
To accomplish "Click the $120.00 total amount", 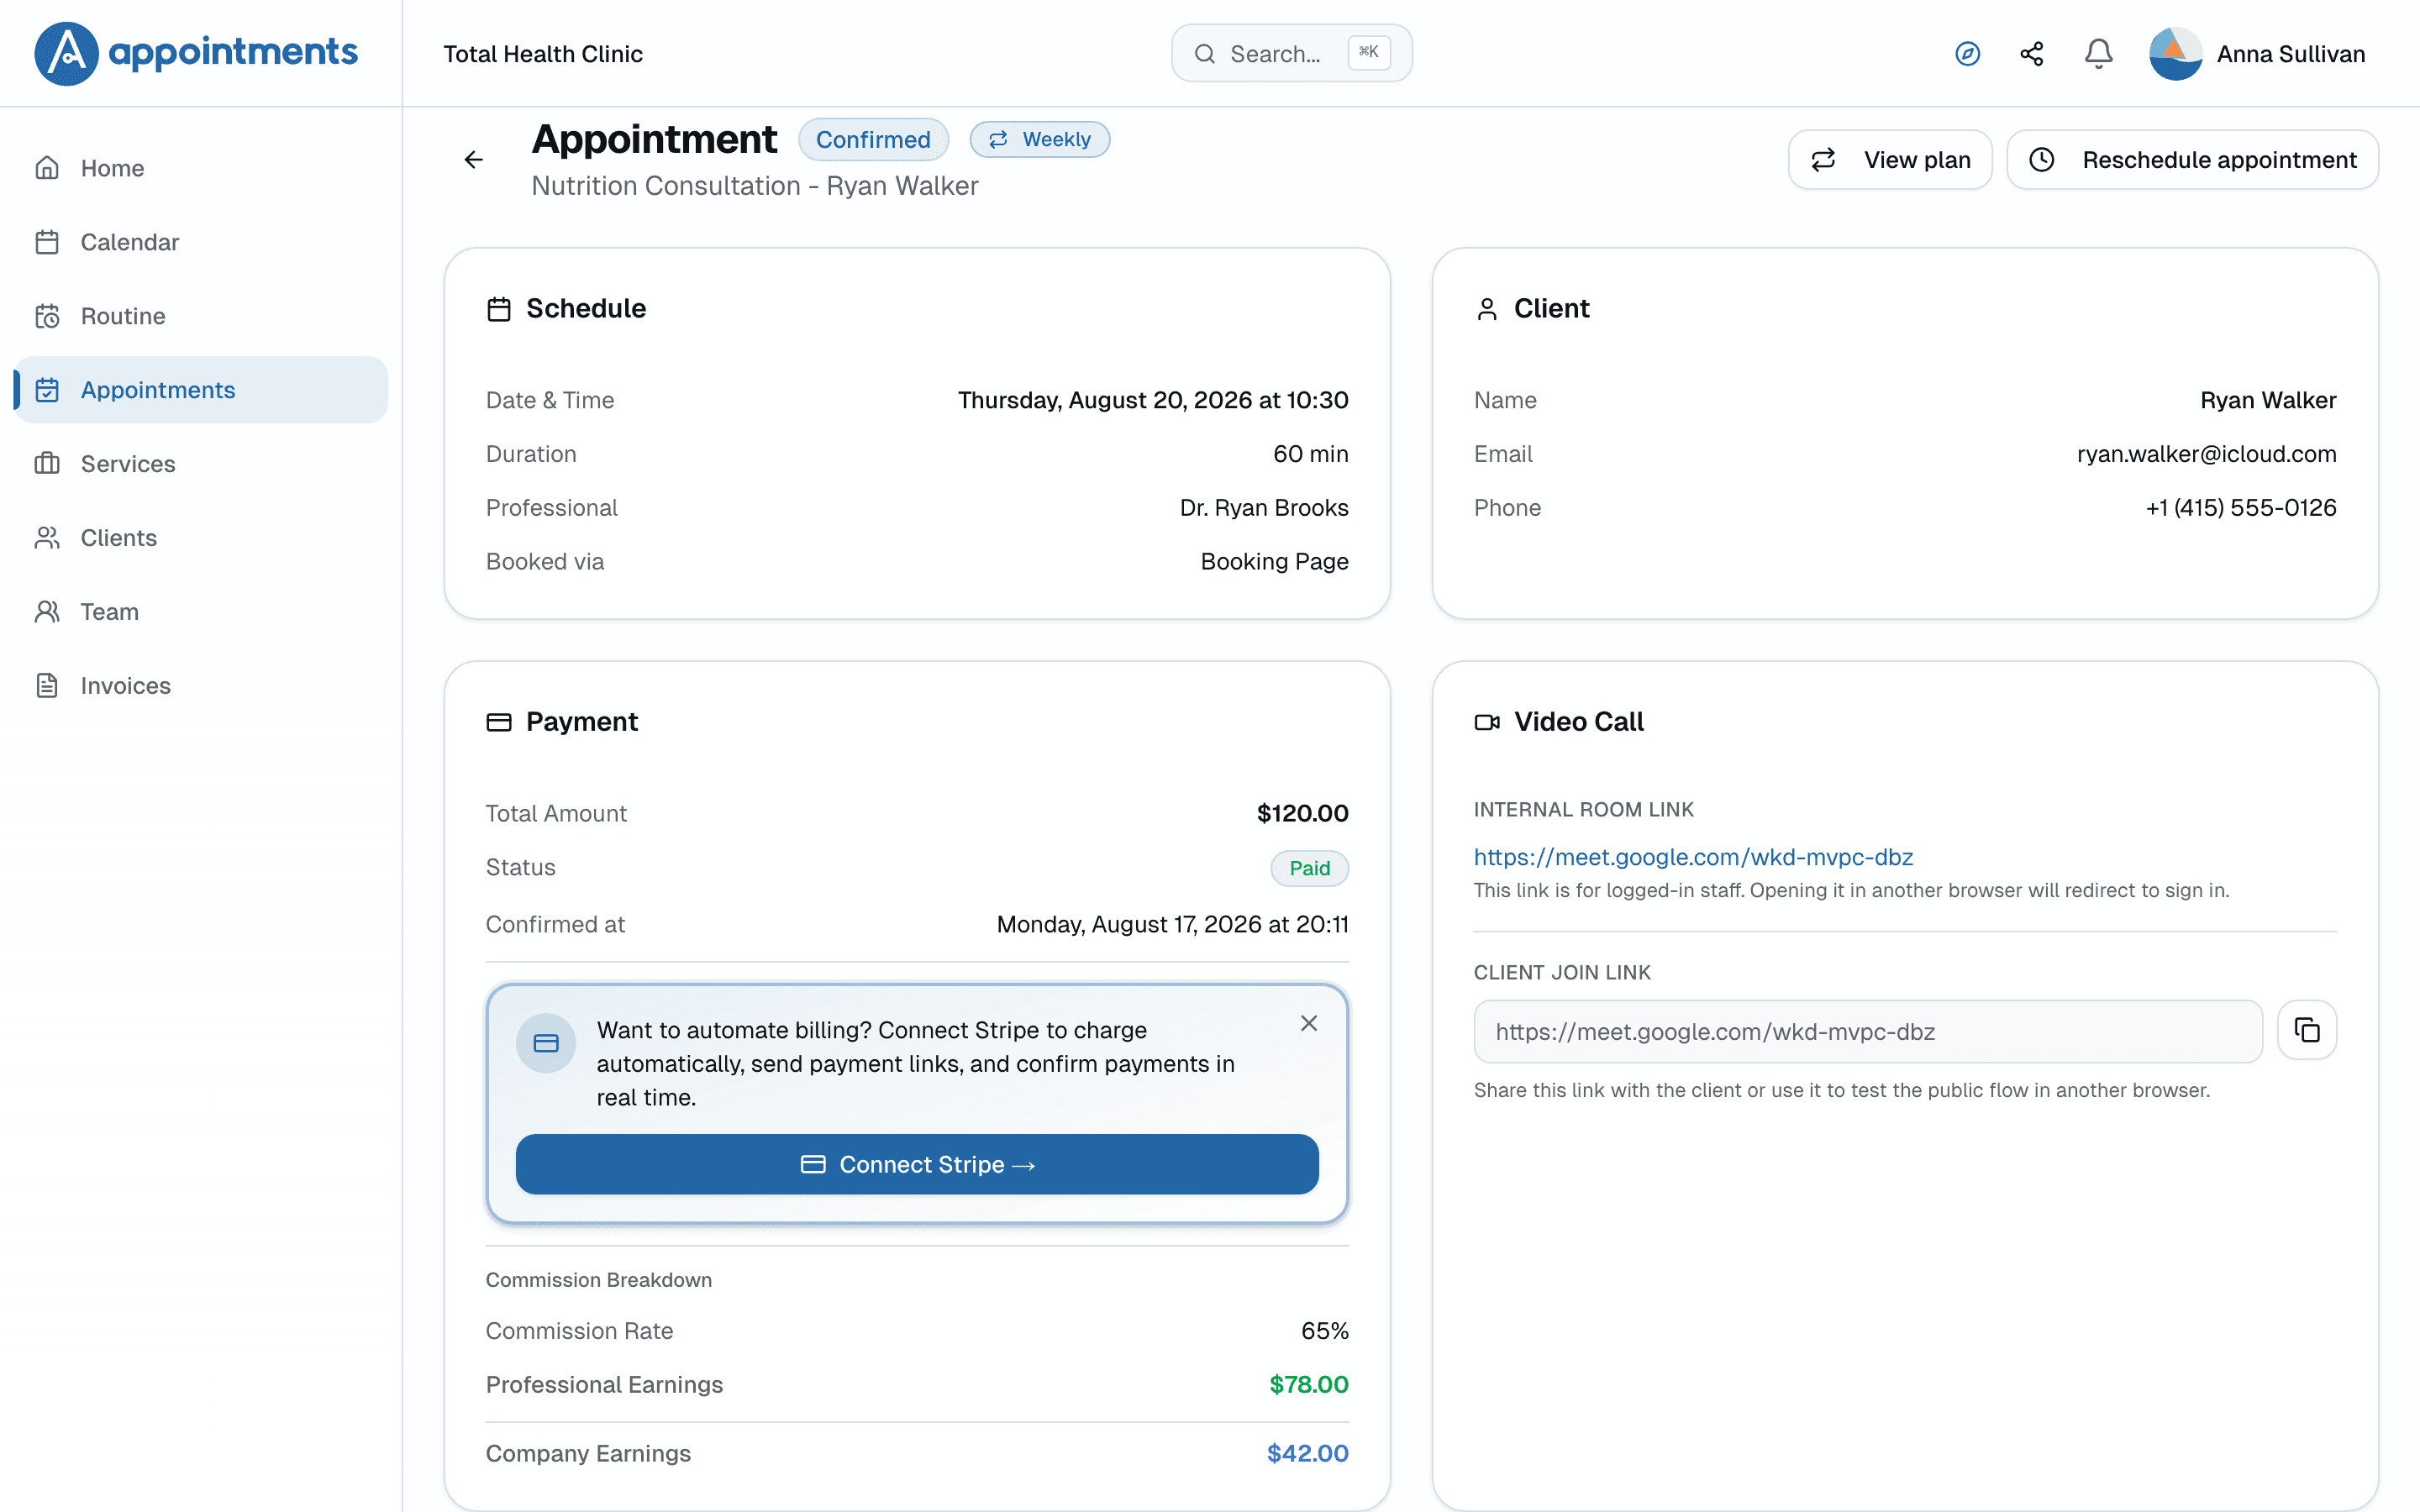I will [1302, 814].
